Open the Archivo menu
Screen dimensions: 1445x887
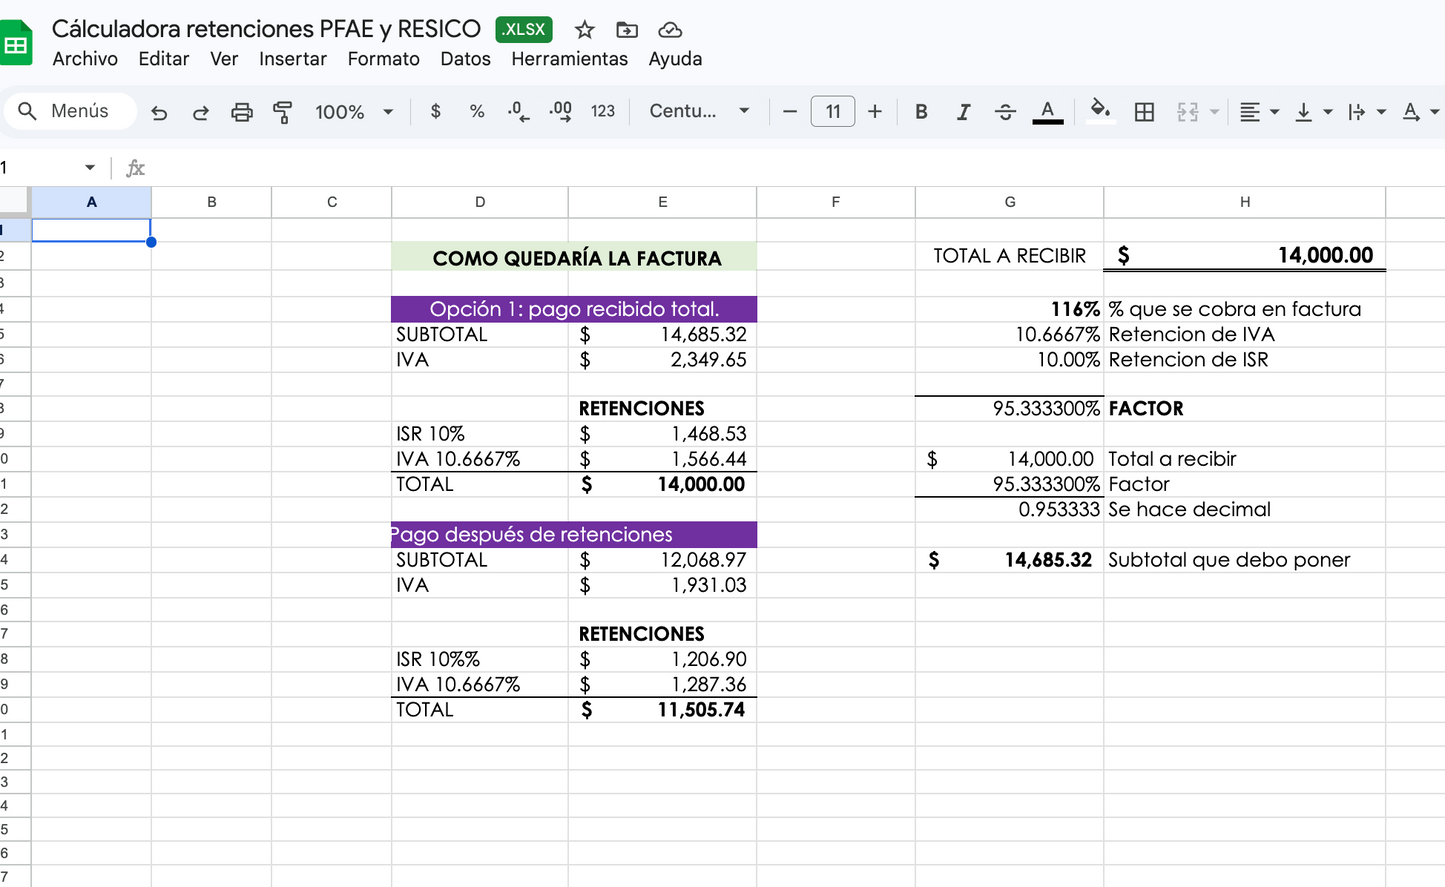(x=85, y=59)
